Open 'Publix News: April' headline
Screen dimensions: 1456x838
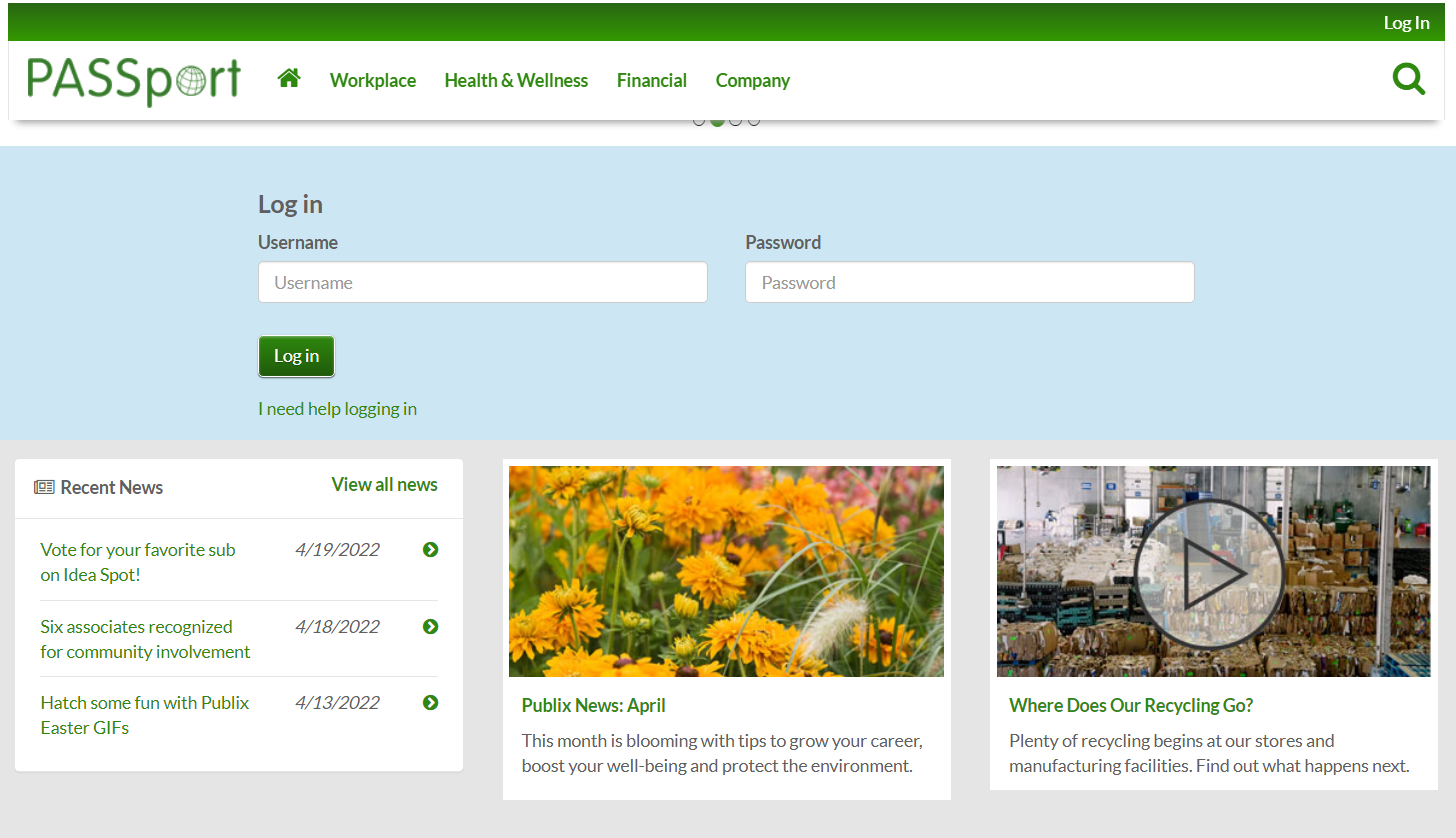point(593,705)
